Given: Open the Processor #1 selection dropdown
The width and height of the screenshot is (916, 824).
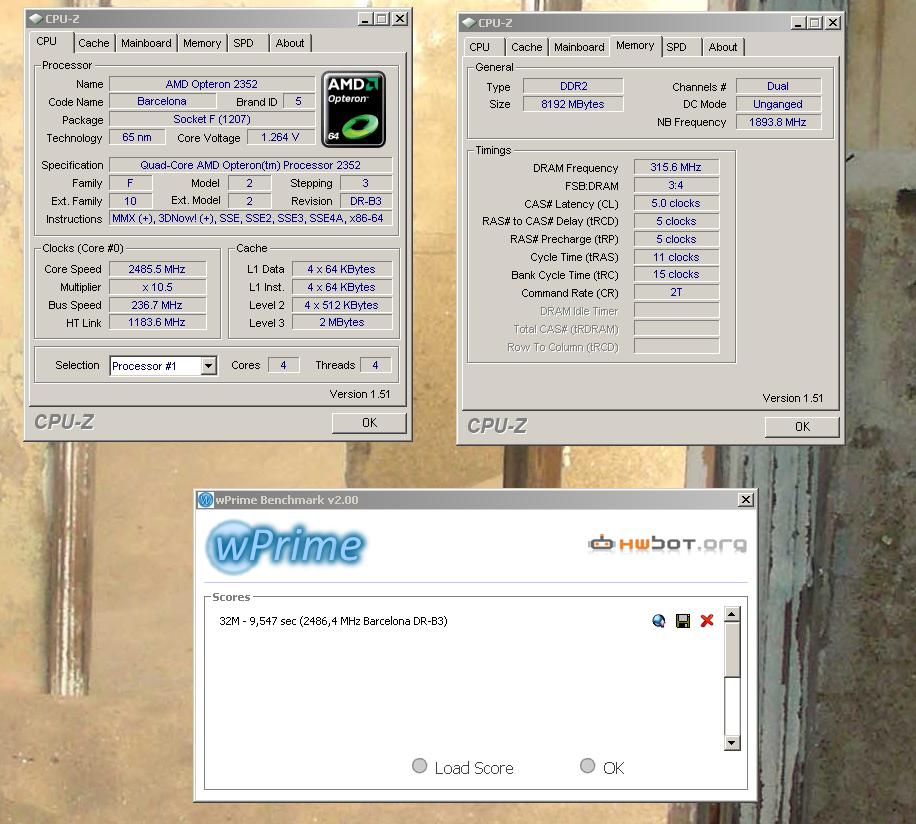Looking at the screenshot, I should tap(164, 366).
